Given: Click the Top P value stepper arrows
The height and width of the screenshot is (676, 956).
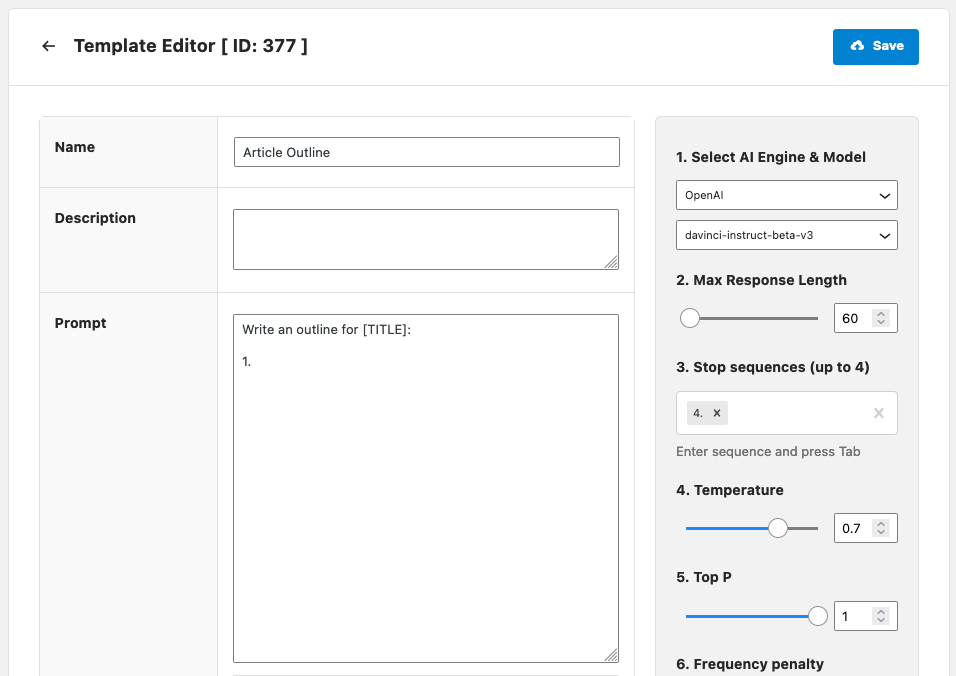Looking at the screenshot, I should 880,616.
